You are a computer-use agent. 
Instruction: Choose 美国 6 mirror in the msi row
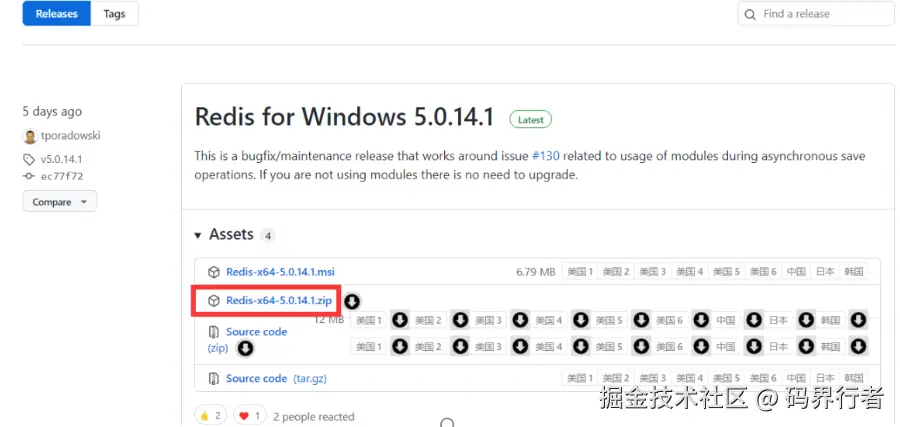763,271
